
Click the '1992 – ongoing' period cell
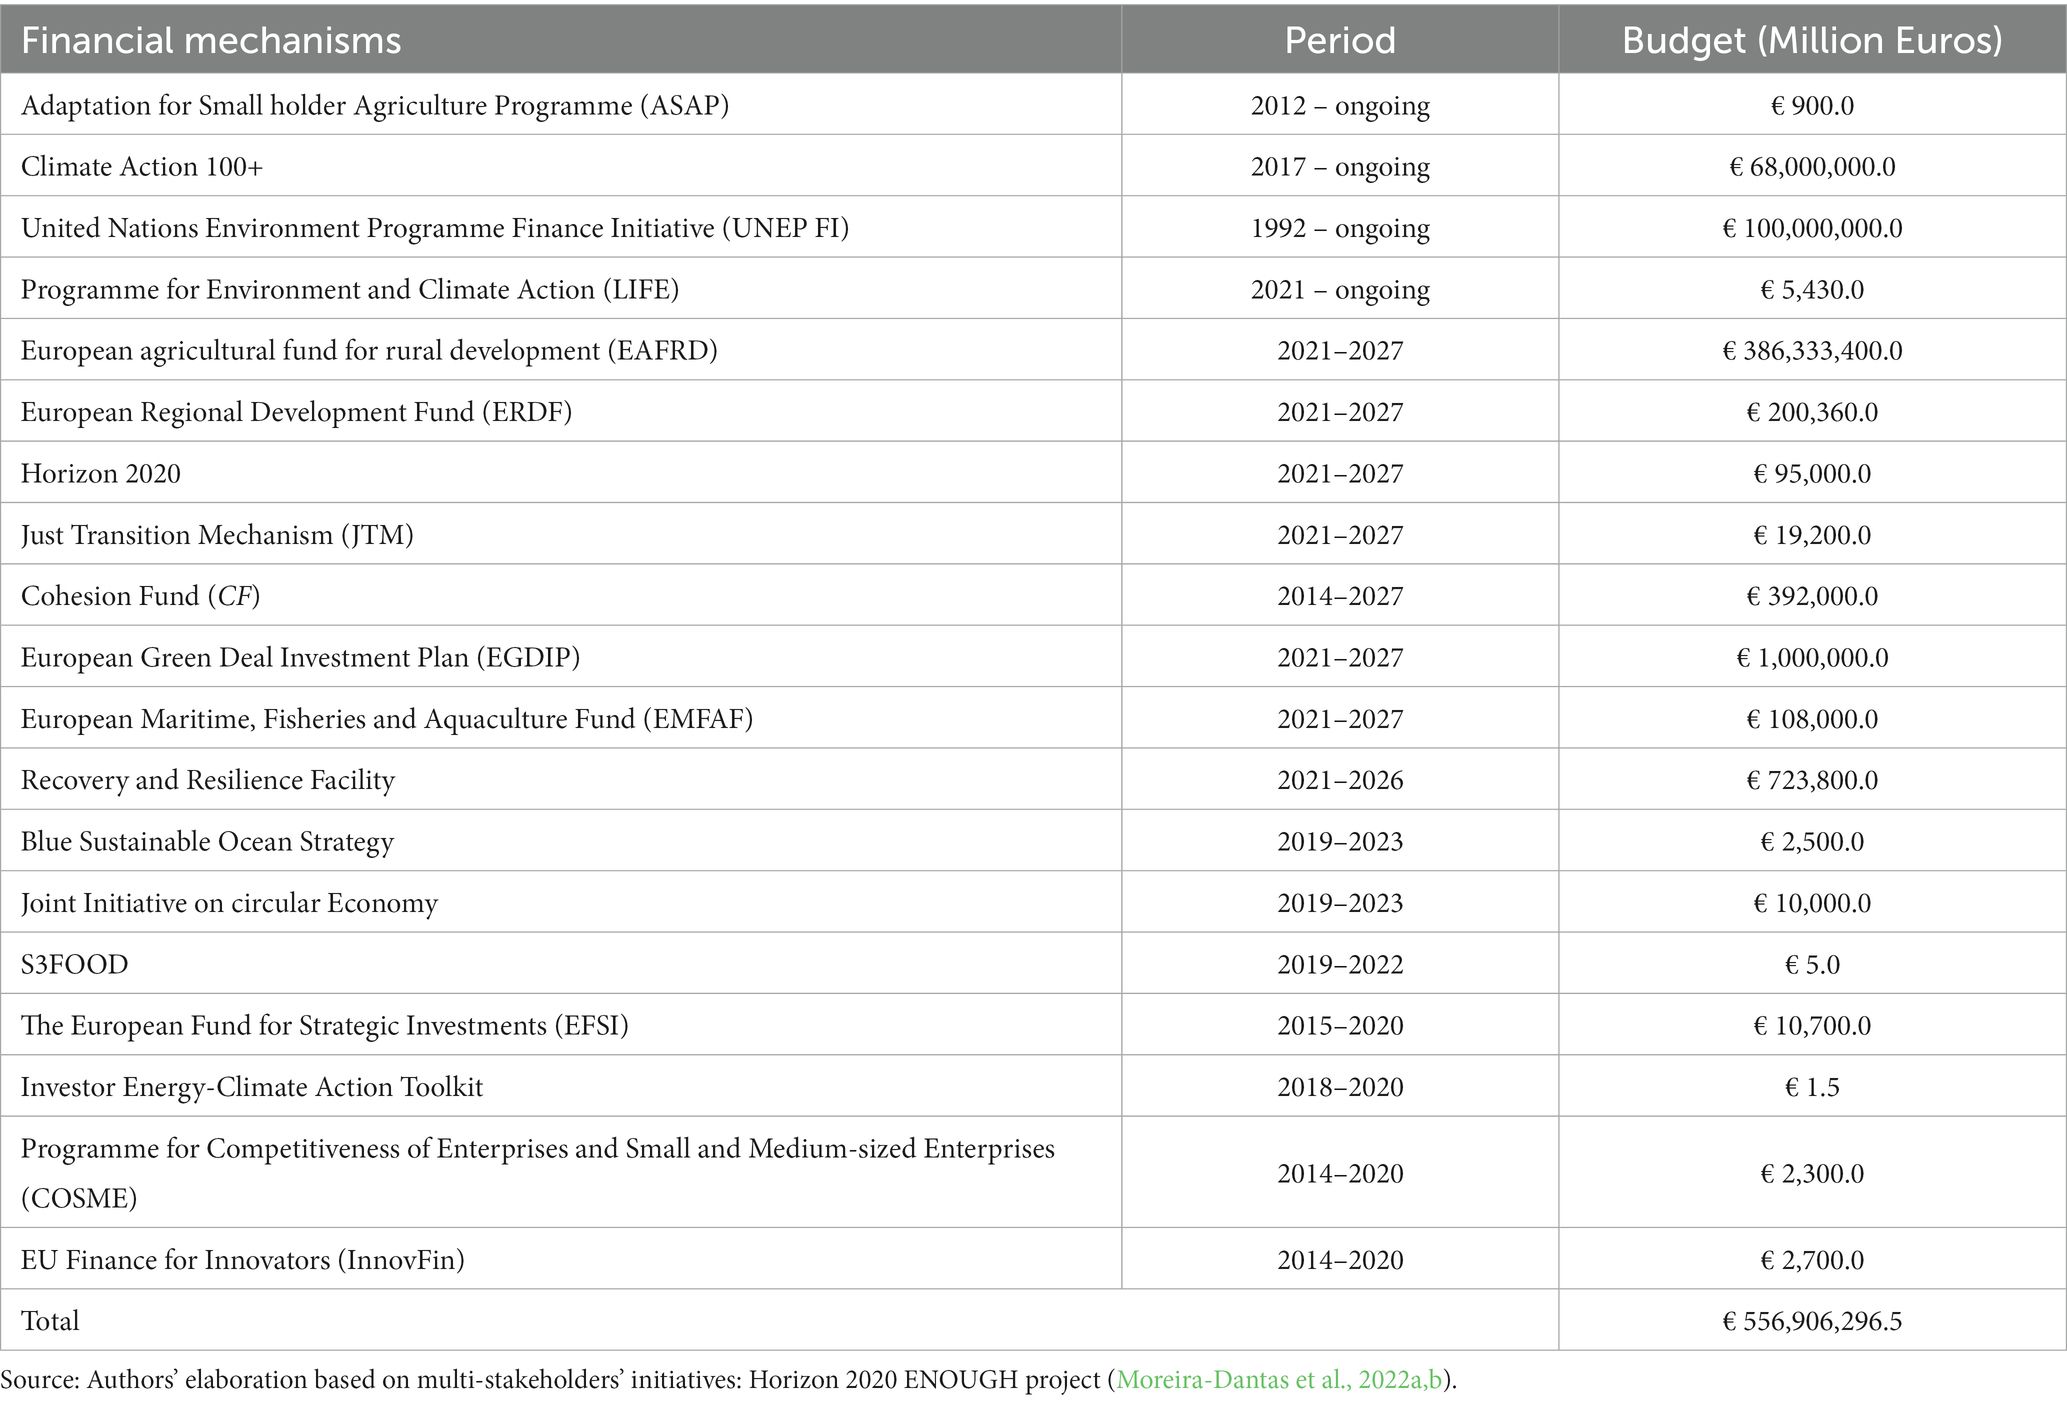(x=1340, y=228)
